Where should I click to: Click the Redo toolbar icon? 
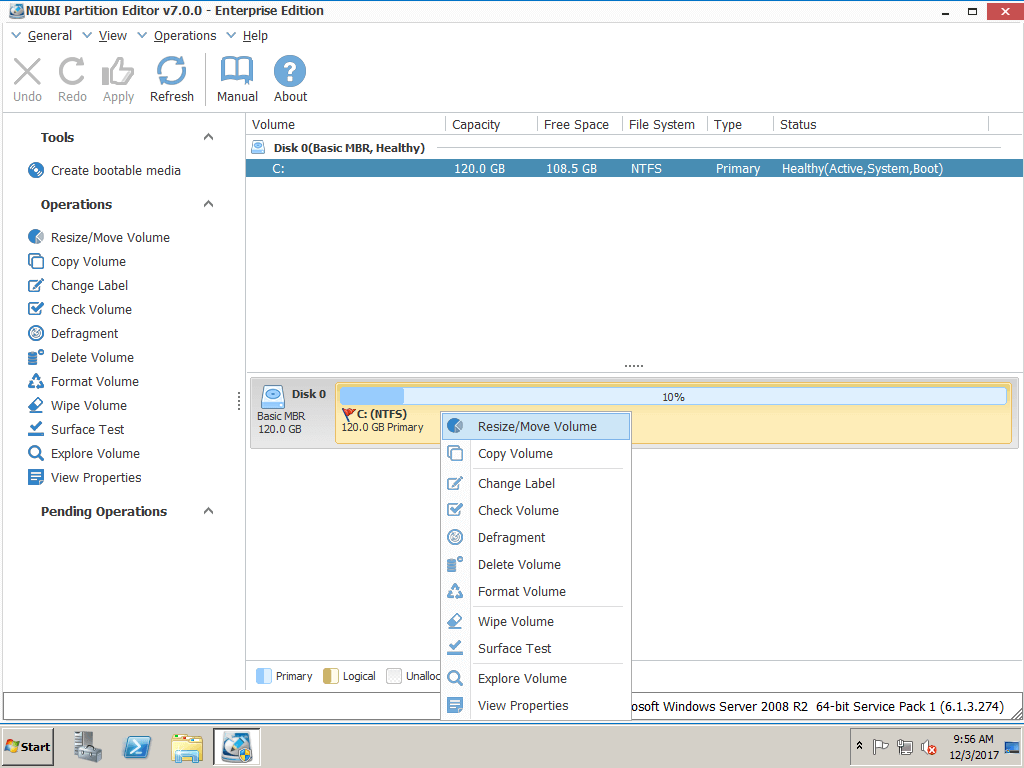[72, 72]
